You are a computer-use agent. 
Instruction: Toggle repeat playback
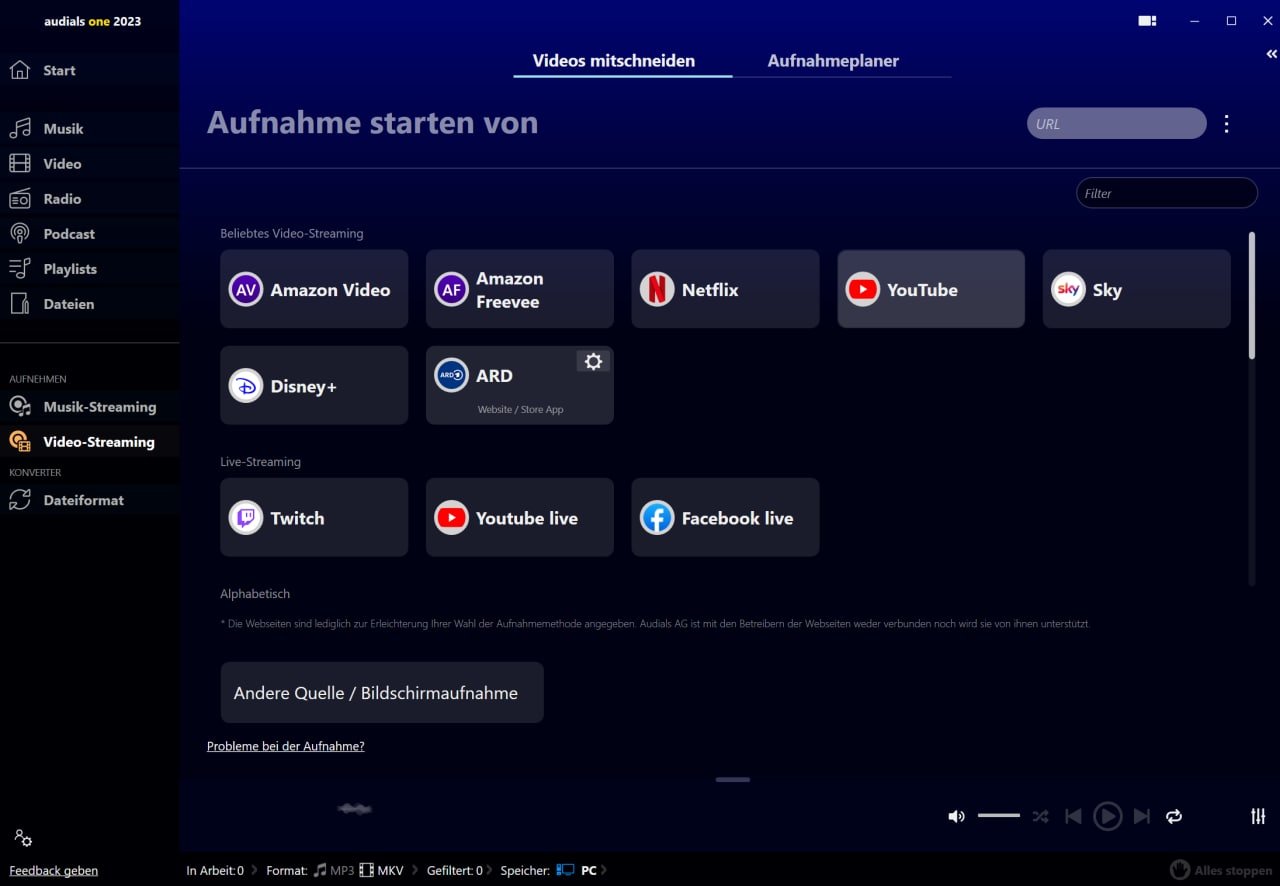[x=1174, y=816]
